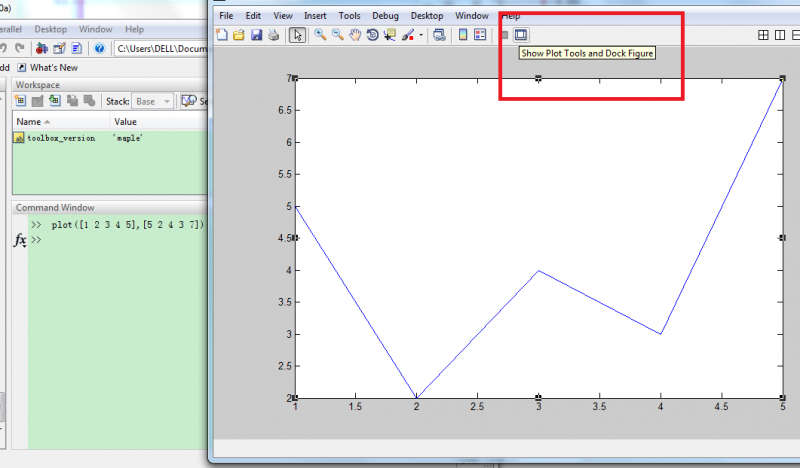The width and height of the screenshot is (800, 468).
Task: Click the undo arrow in MATLAB toolbar
Action: tap(4, 48)
